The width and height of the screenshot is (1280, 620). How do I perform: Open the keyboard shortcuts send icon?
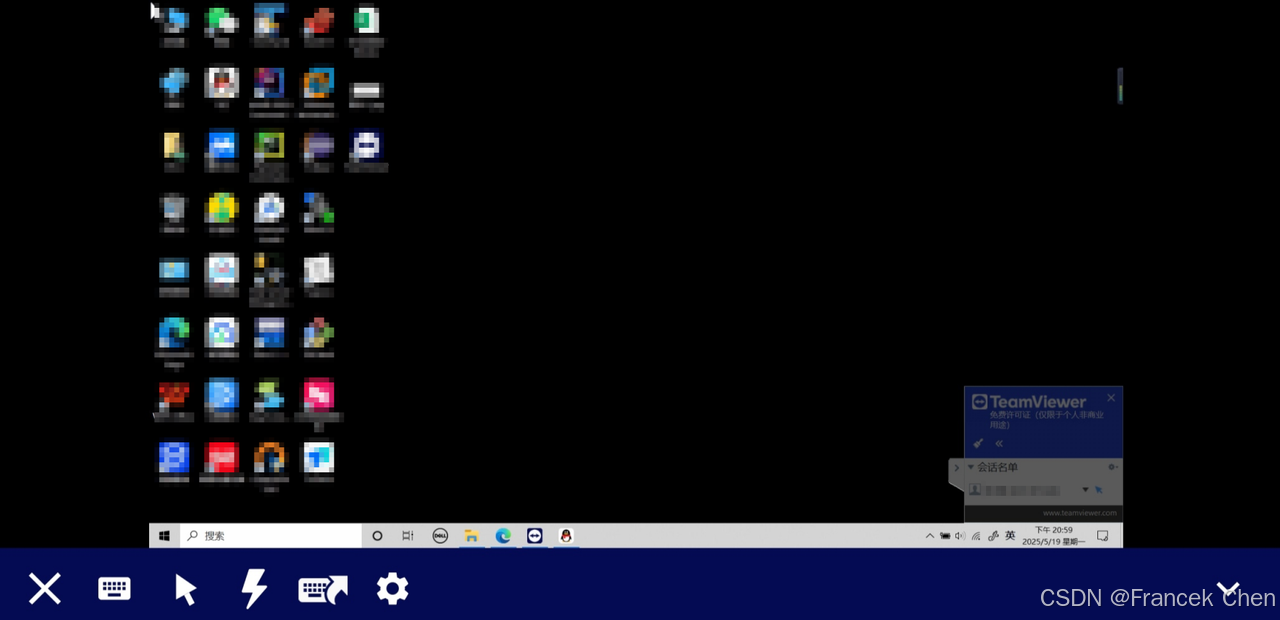323,589
